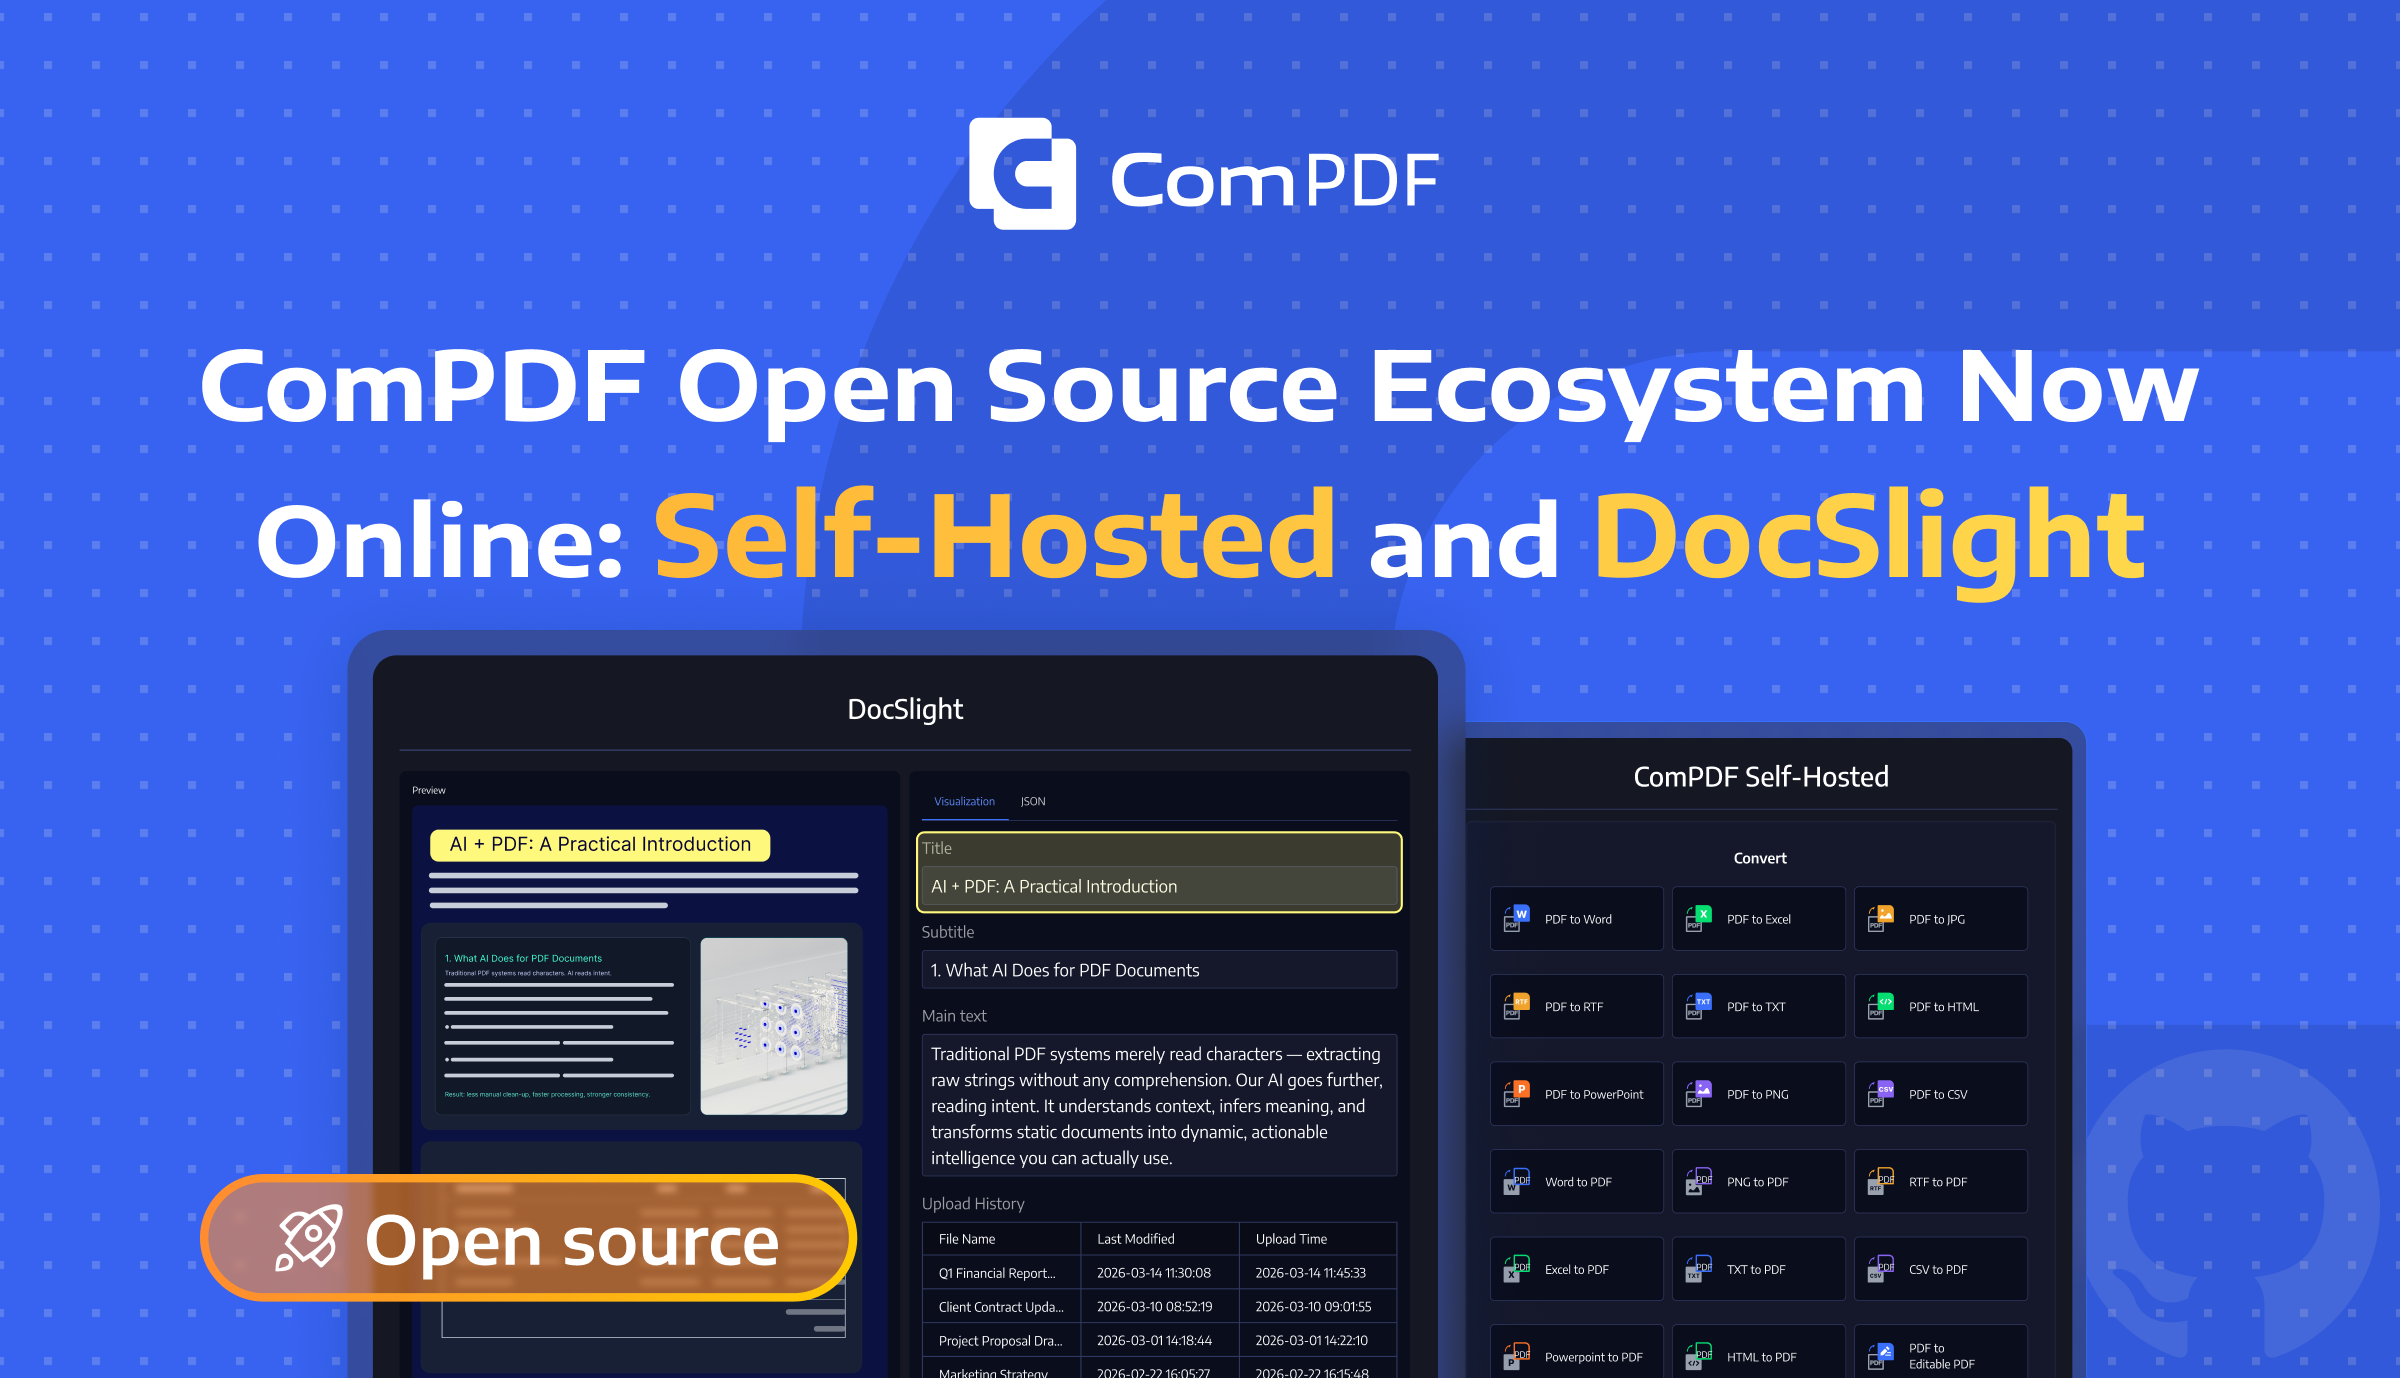Click the Last Modified column header
Viewport: 2400px width, 1378px height.
(1136, 1239)
